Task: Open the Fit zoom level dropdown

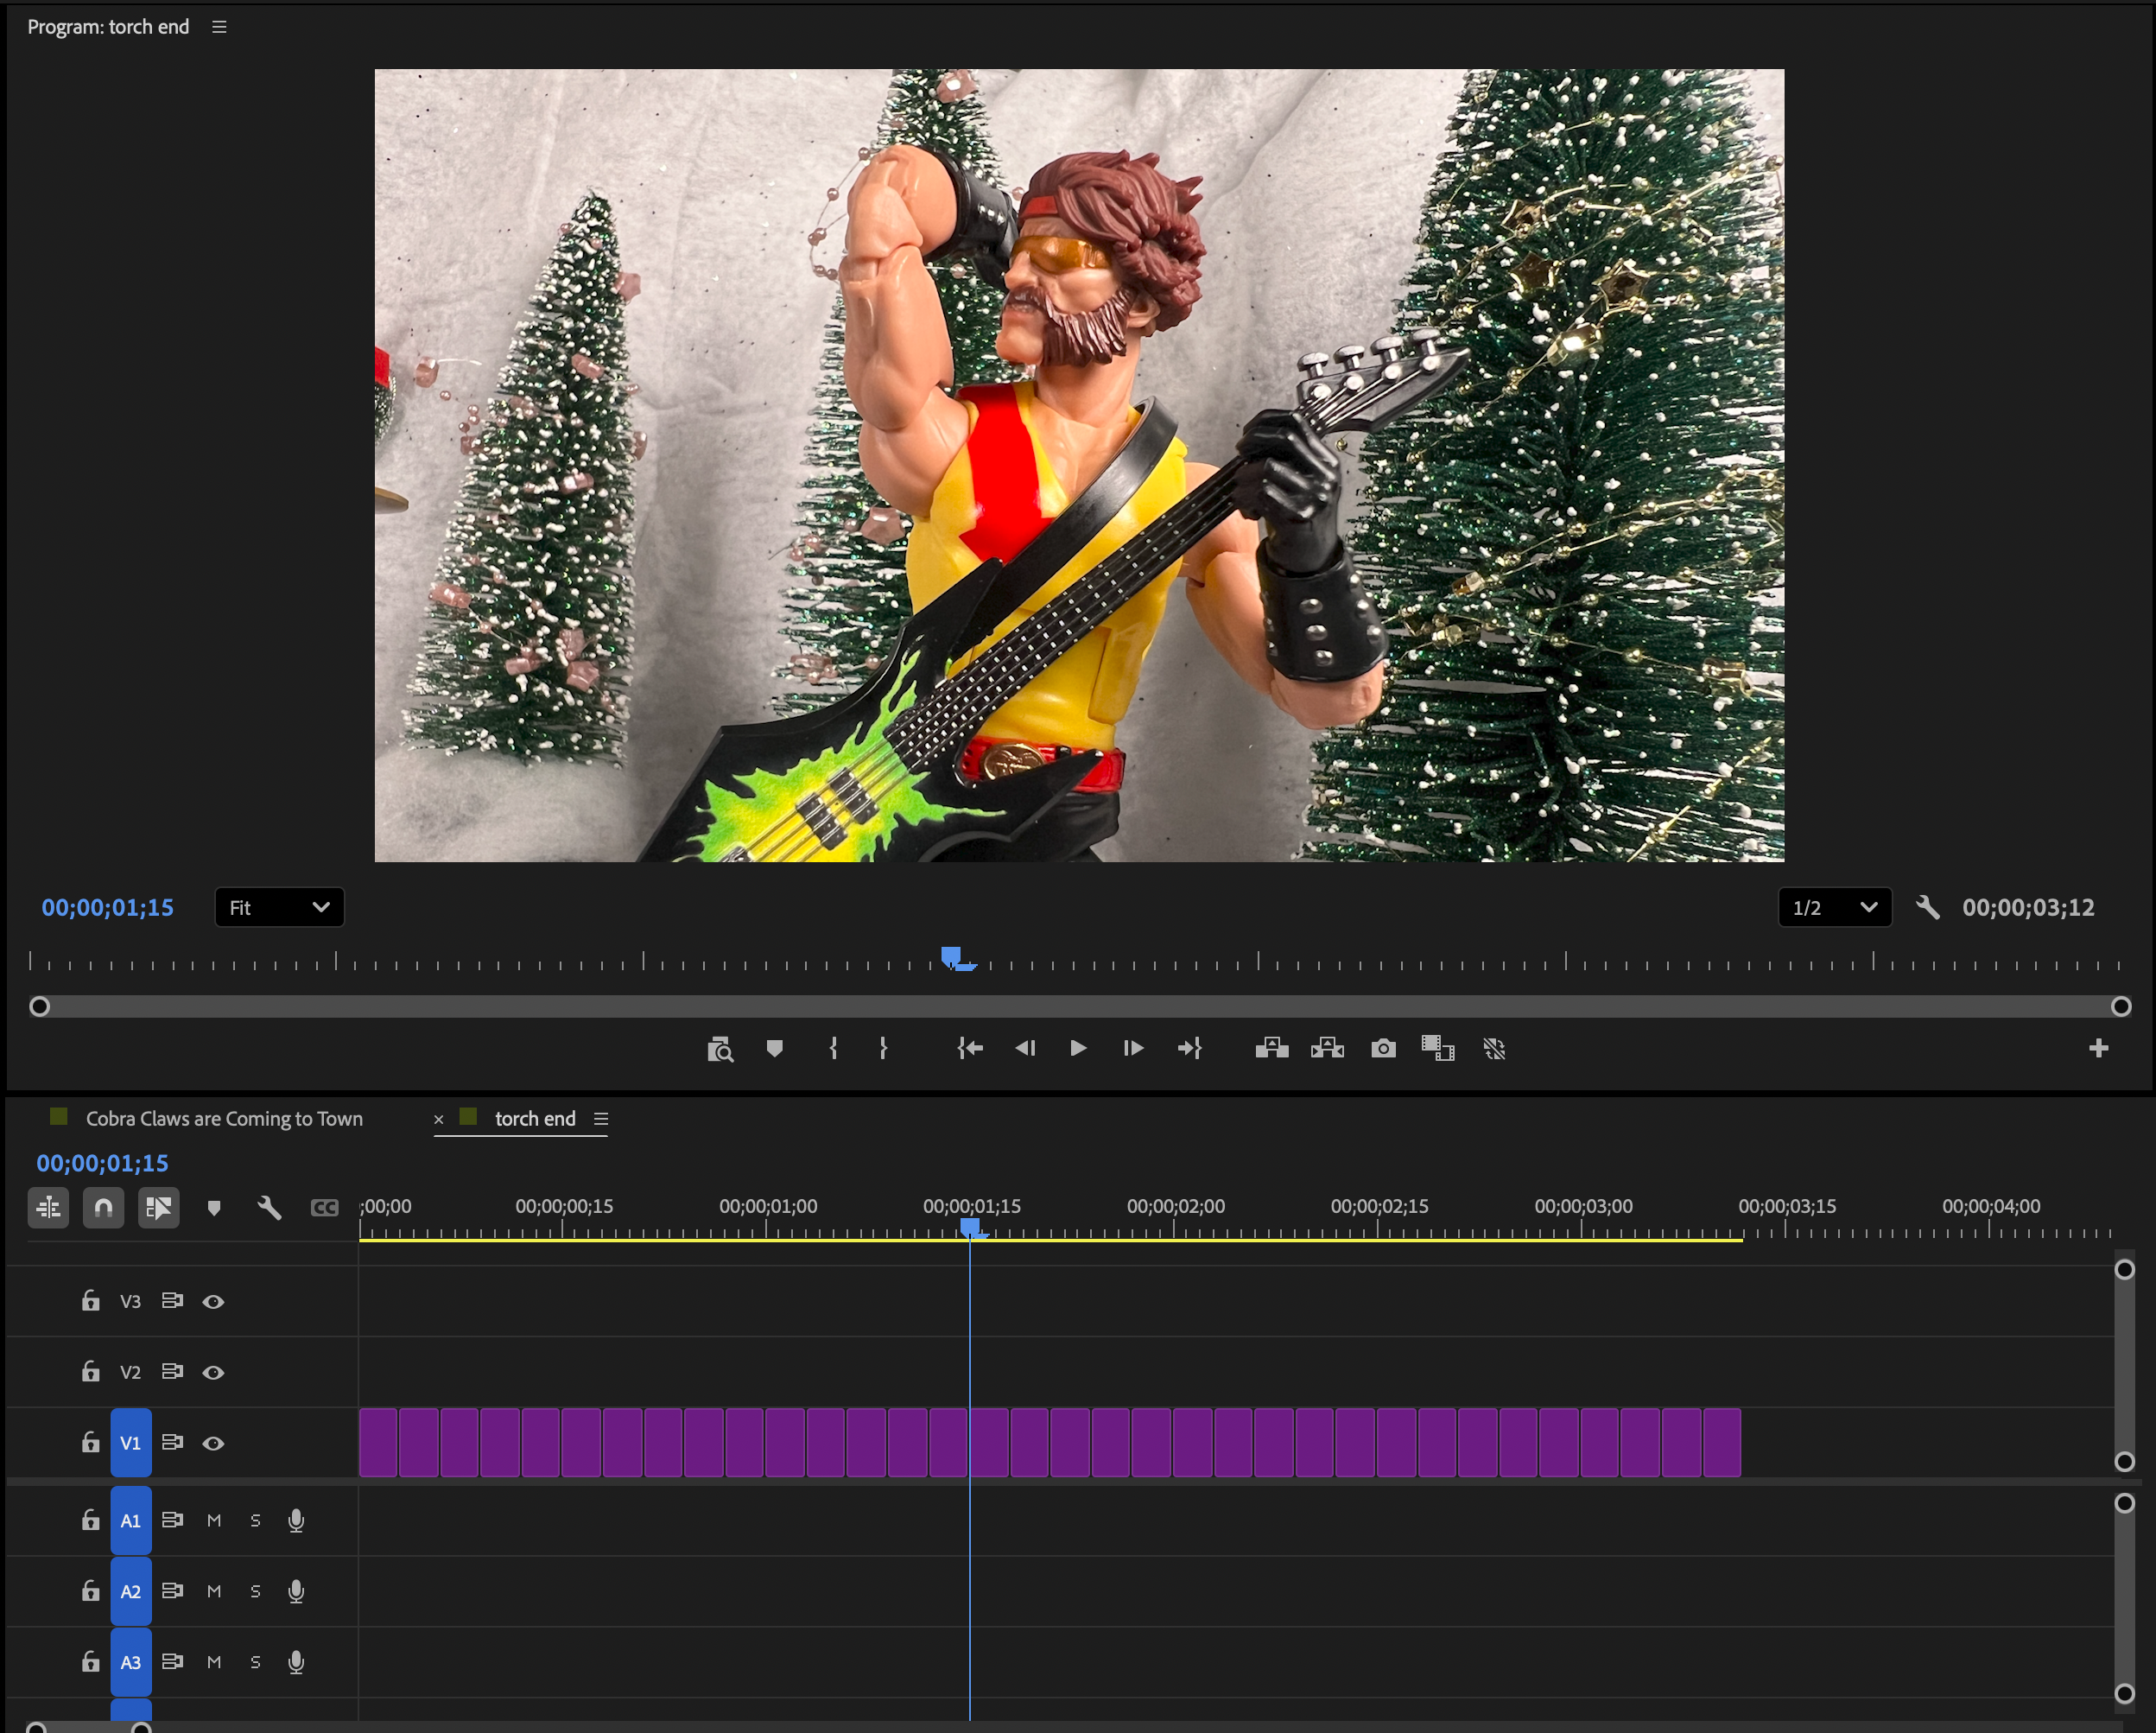Action: pyautogui.click(x=279, y=907)
